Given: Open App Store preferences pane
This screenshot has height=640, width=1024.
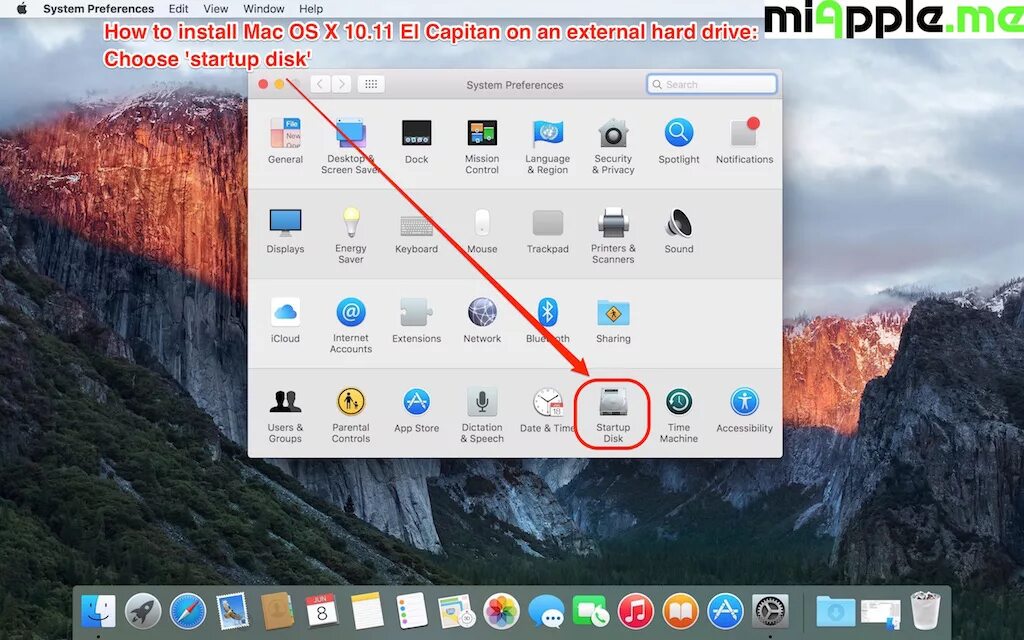Looking at the screenshot, I should tap(416, 410).
